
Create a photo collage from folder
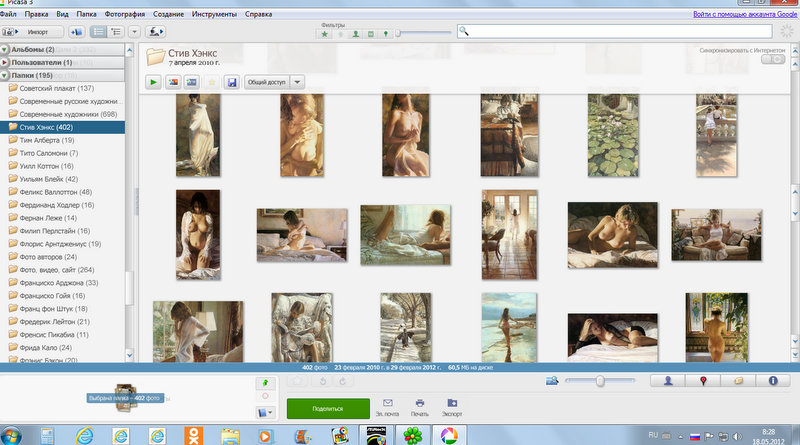pos(173,82)
